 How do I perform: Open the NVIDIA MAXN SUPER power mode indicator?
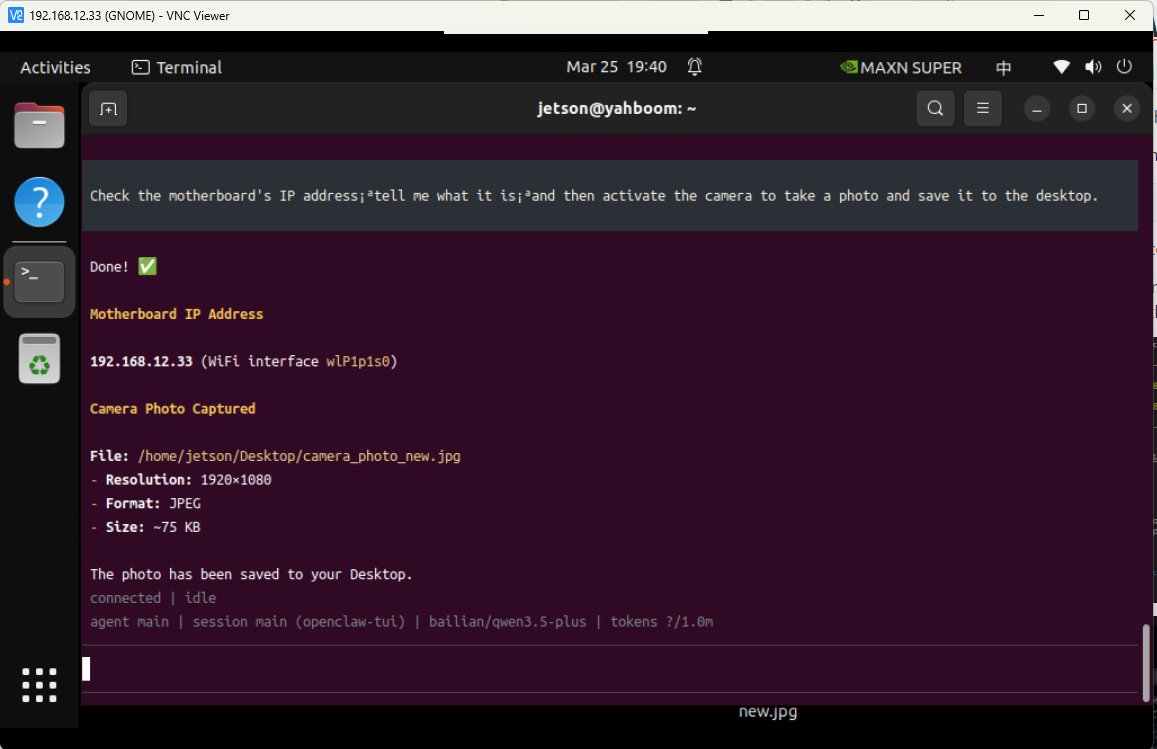[901, 68]
